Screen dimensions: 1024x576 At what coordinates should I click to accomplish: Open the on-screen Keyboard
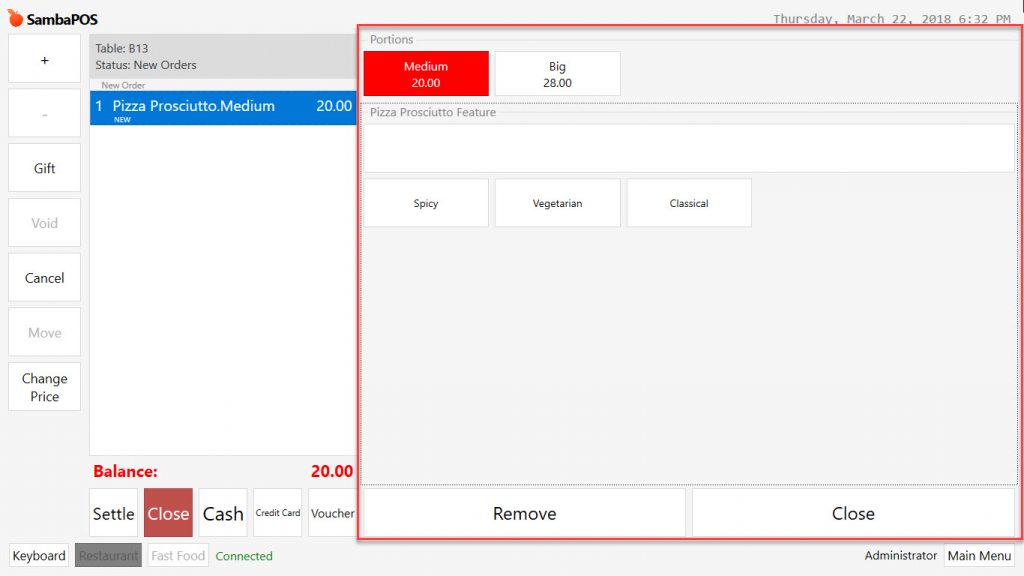pos(39,555)
